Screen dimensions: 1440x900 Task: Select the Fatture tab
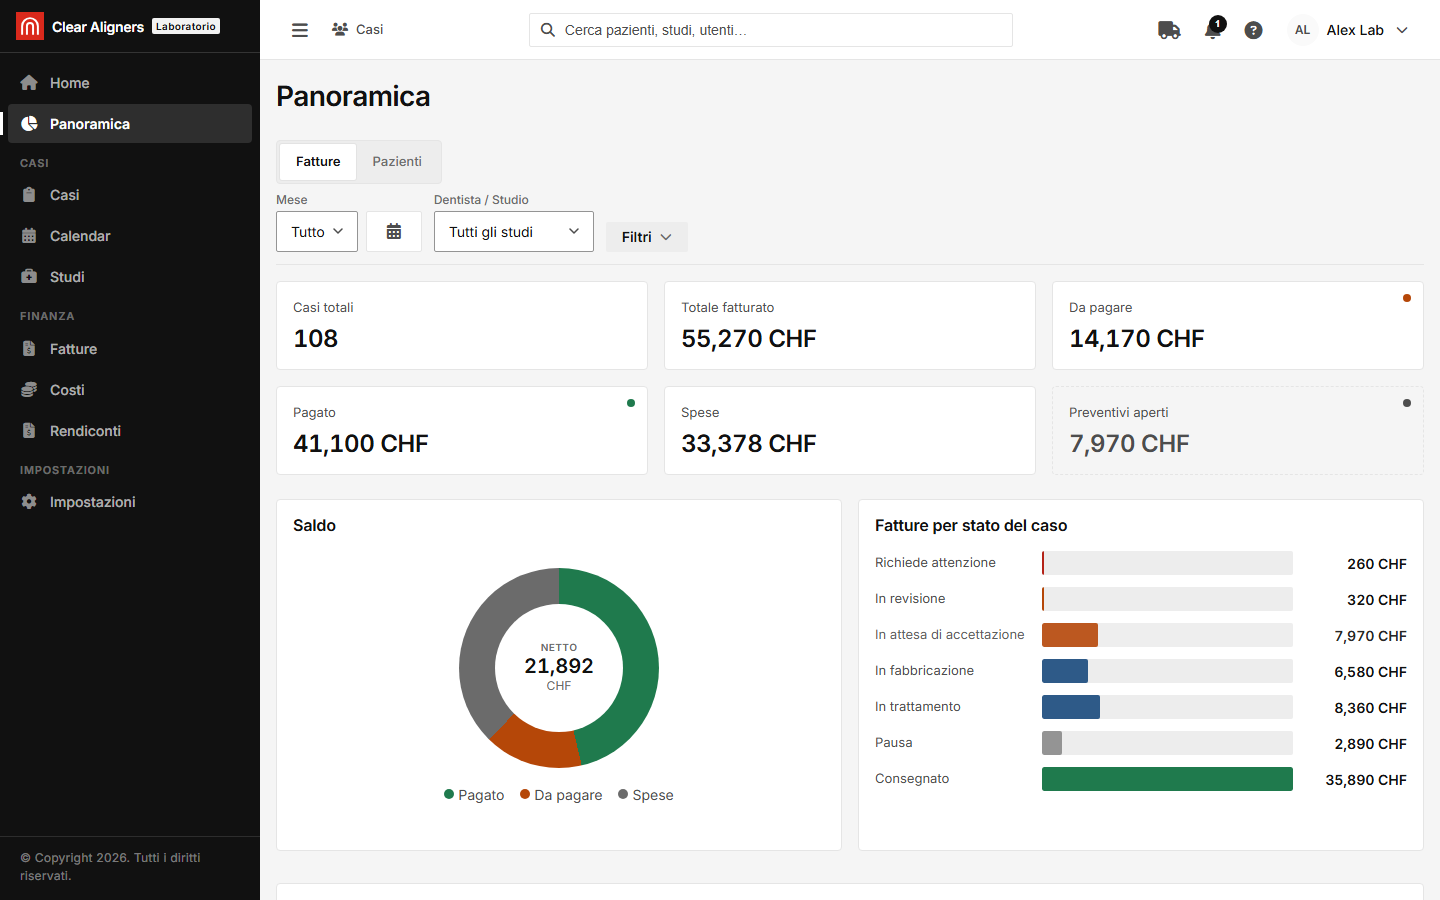(x=318, y=161)
